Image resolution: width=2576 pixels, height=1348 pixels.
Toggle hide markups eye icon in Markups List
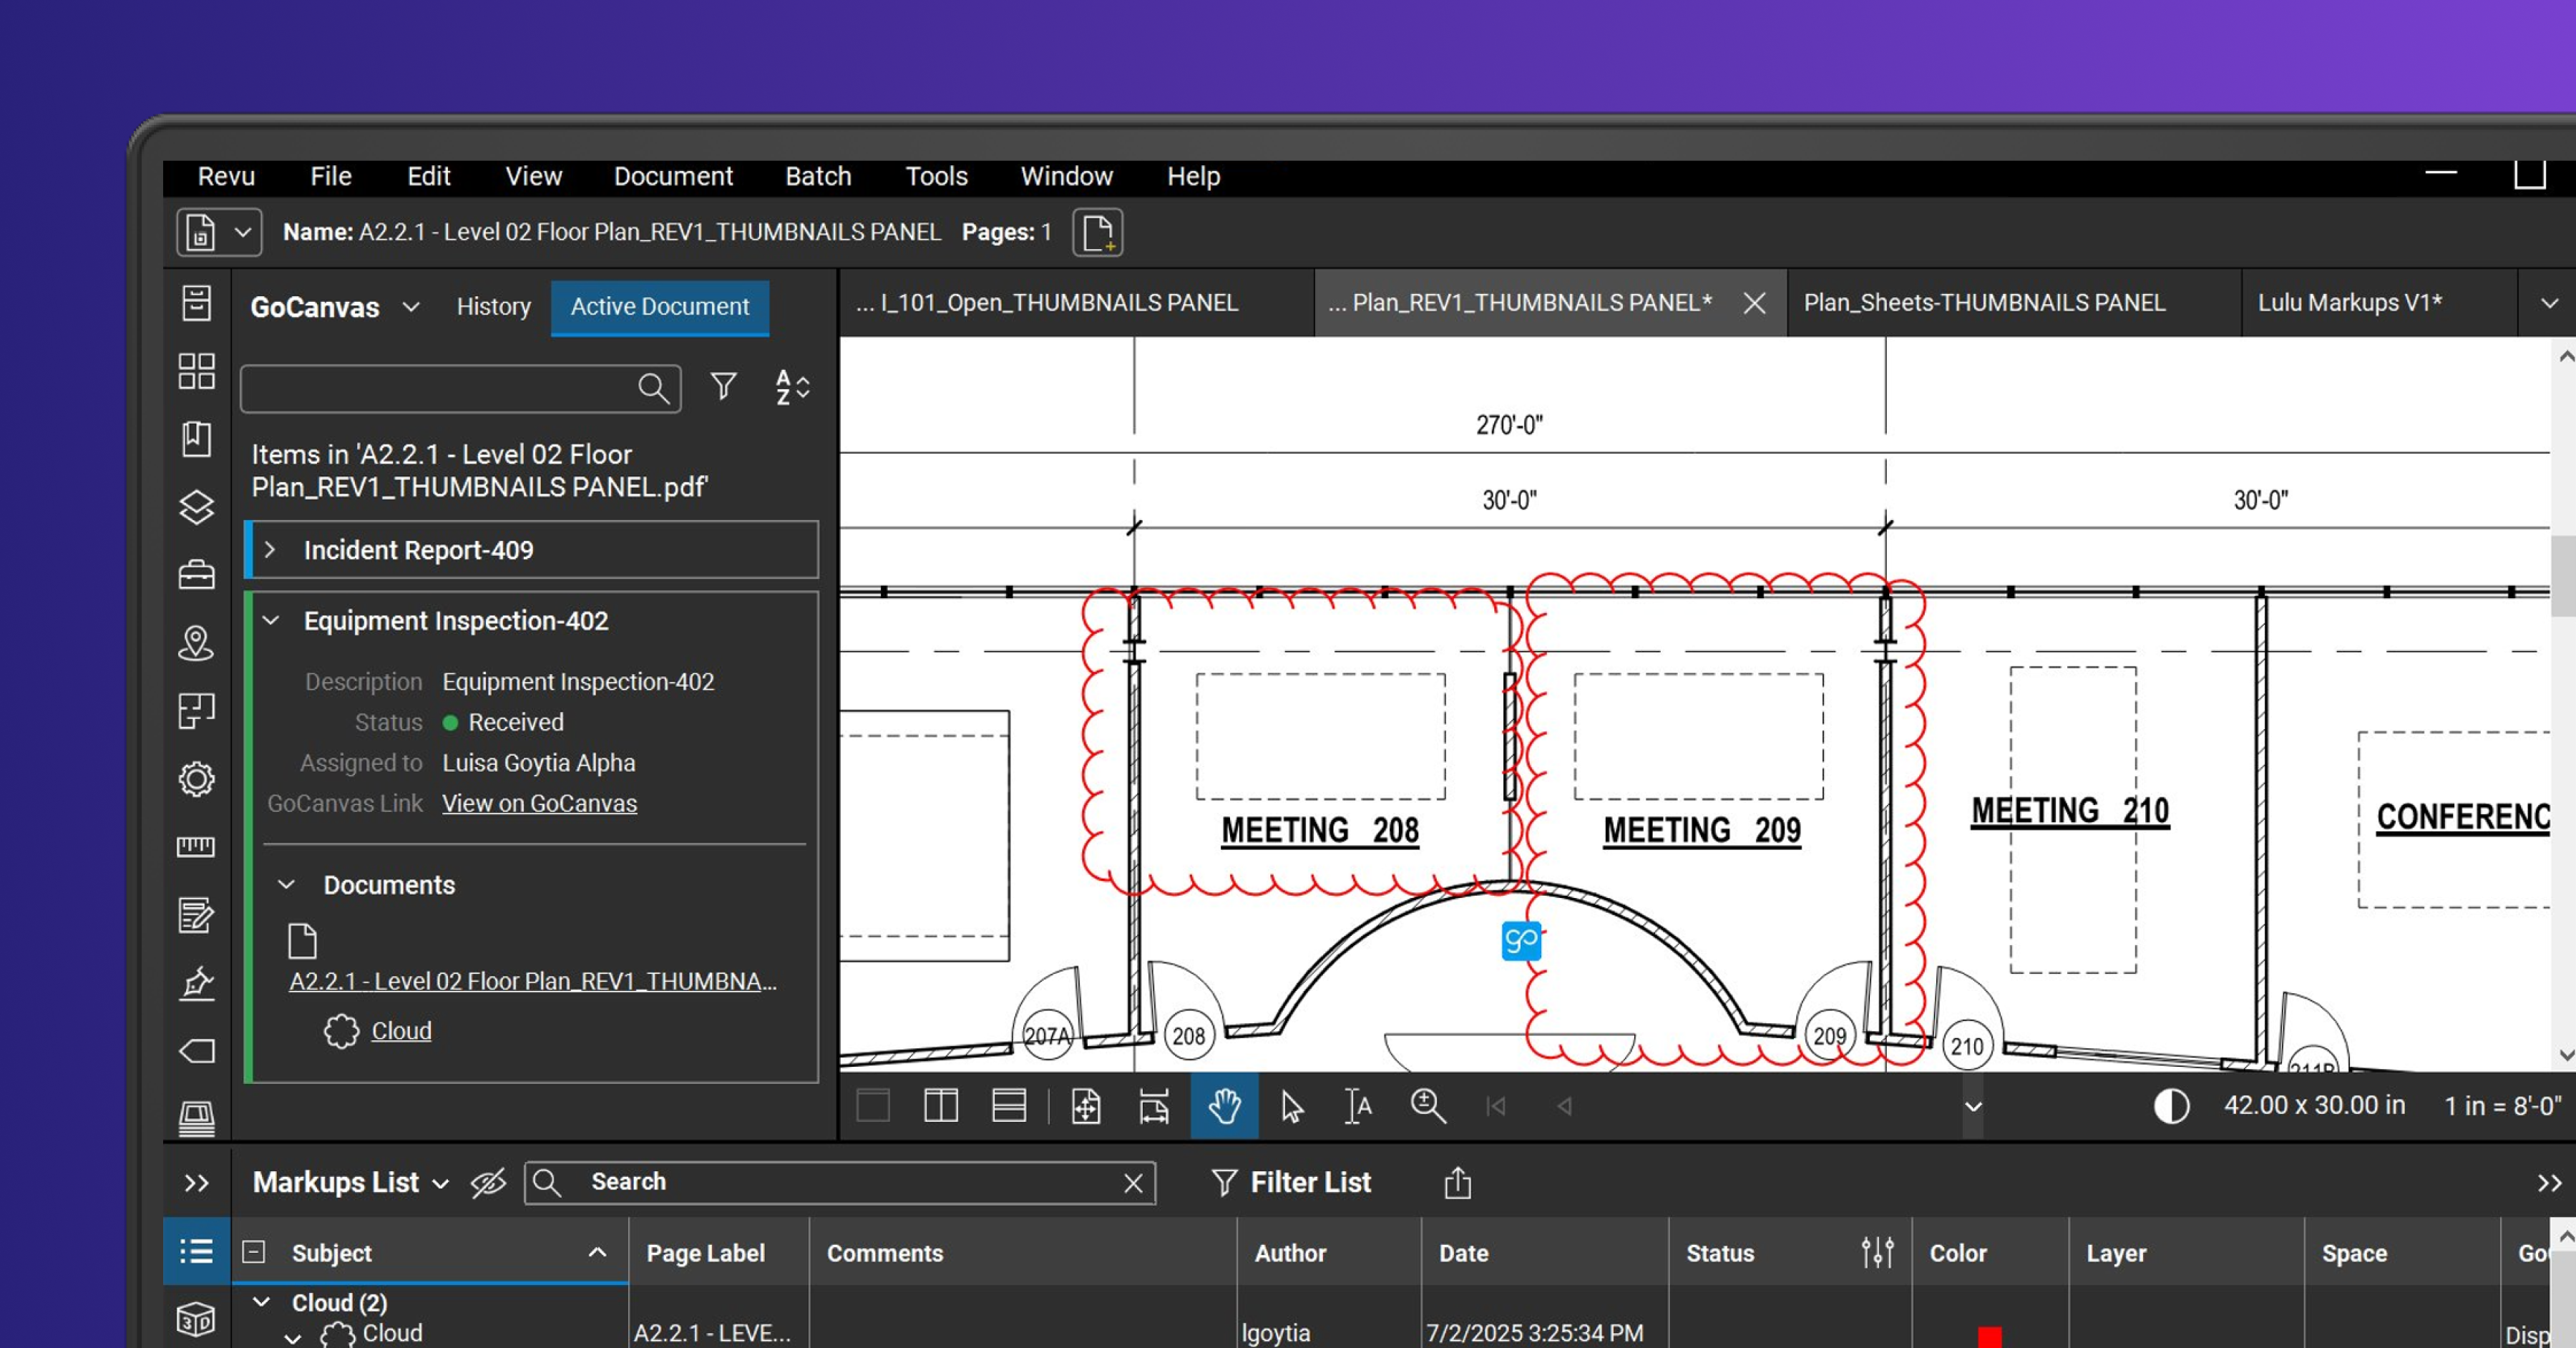pos(488,1183)
